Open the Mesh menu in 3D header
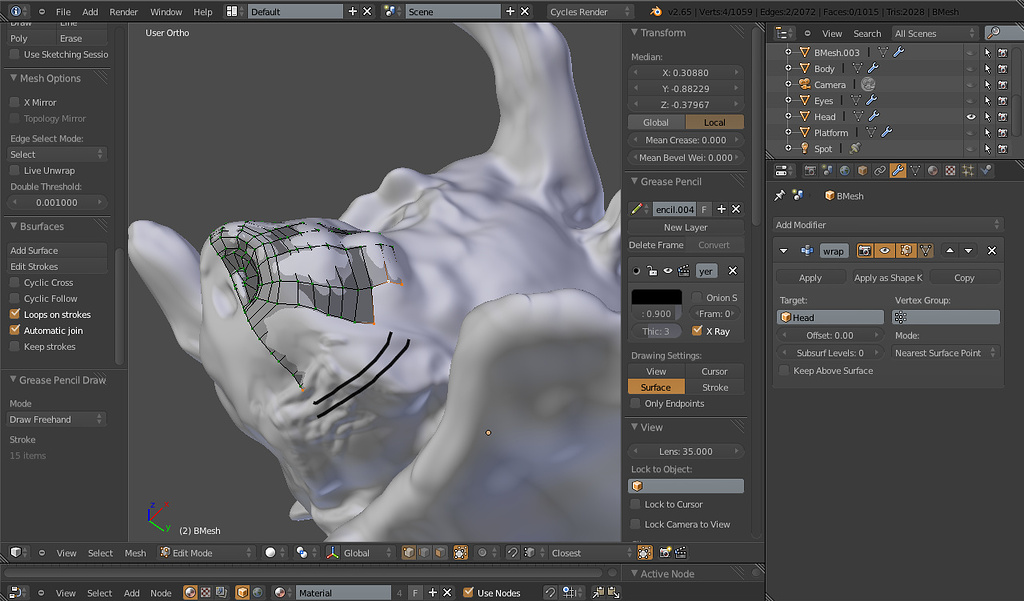 (x=135, y=553)
